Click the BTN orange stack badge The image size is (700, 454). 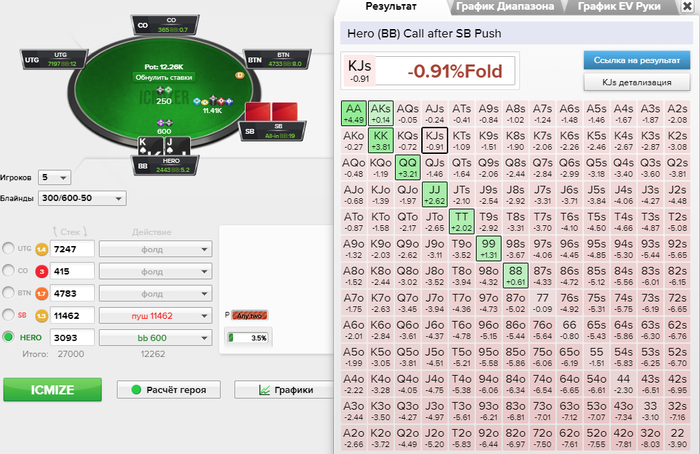(x=42, y=294)
